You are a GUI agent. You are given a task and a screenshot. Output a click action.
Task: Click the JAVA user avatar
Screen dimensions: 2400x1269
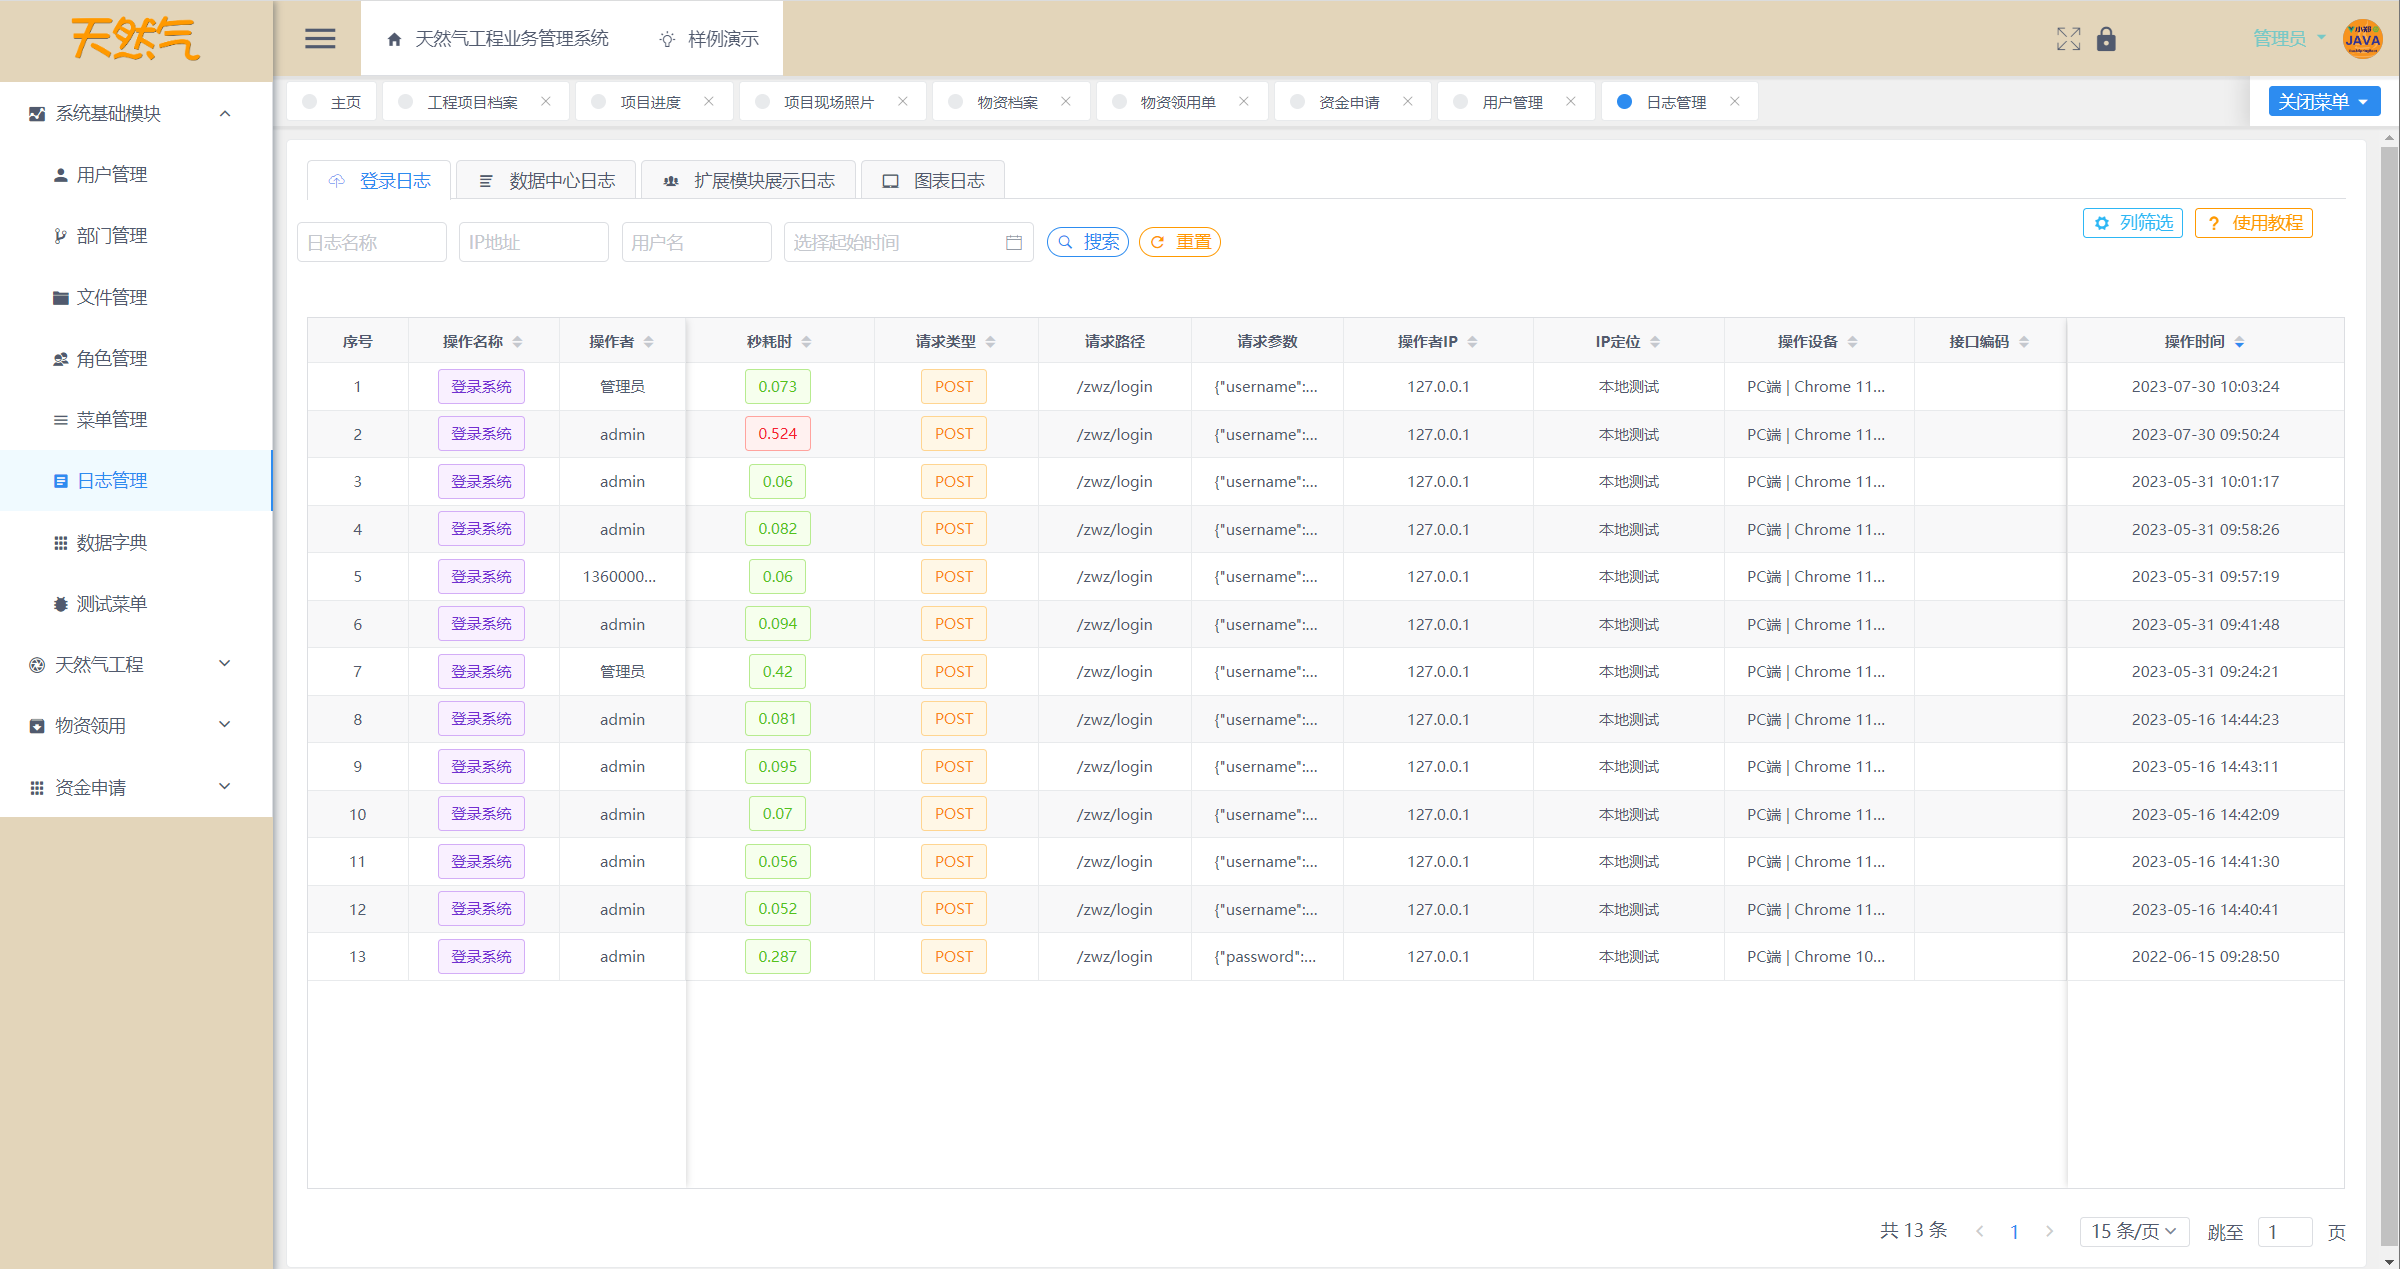pyautogui.click(x=2362, y=39)
